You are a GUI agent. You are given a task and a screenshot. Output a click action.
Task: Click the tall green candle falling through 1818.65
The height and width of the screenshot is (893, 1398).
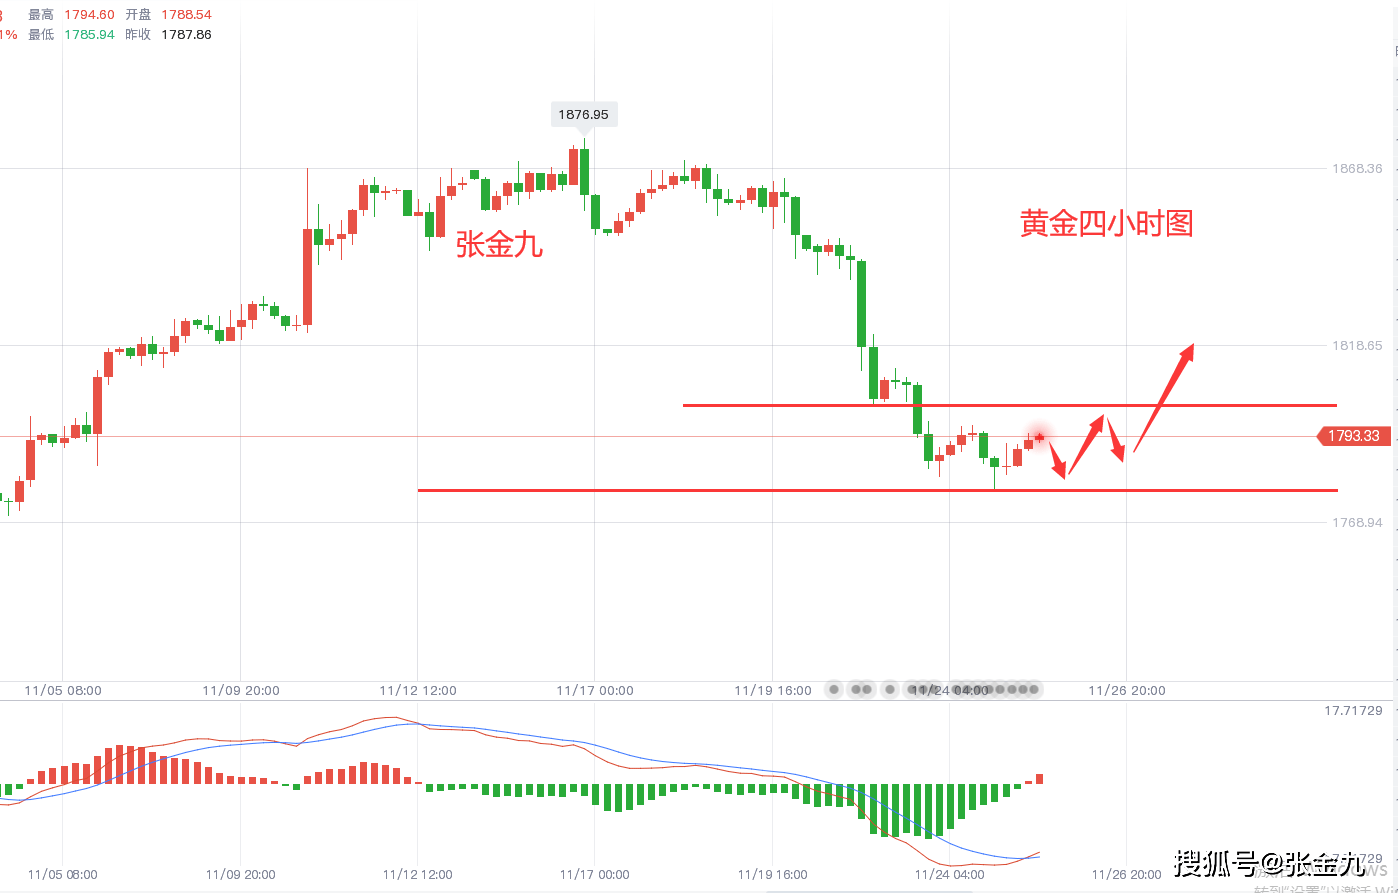click(x=861, y=303)
